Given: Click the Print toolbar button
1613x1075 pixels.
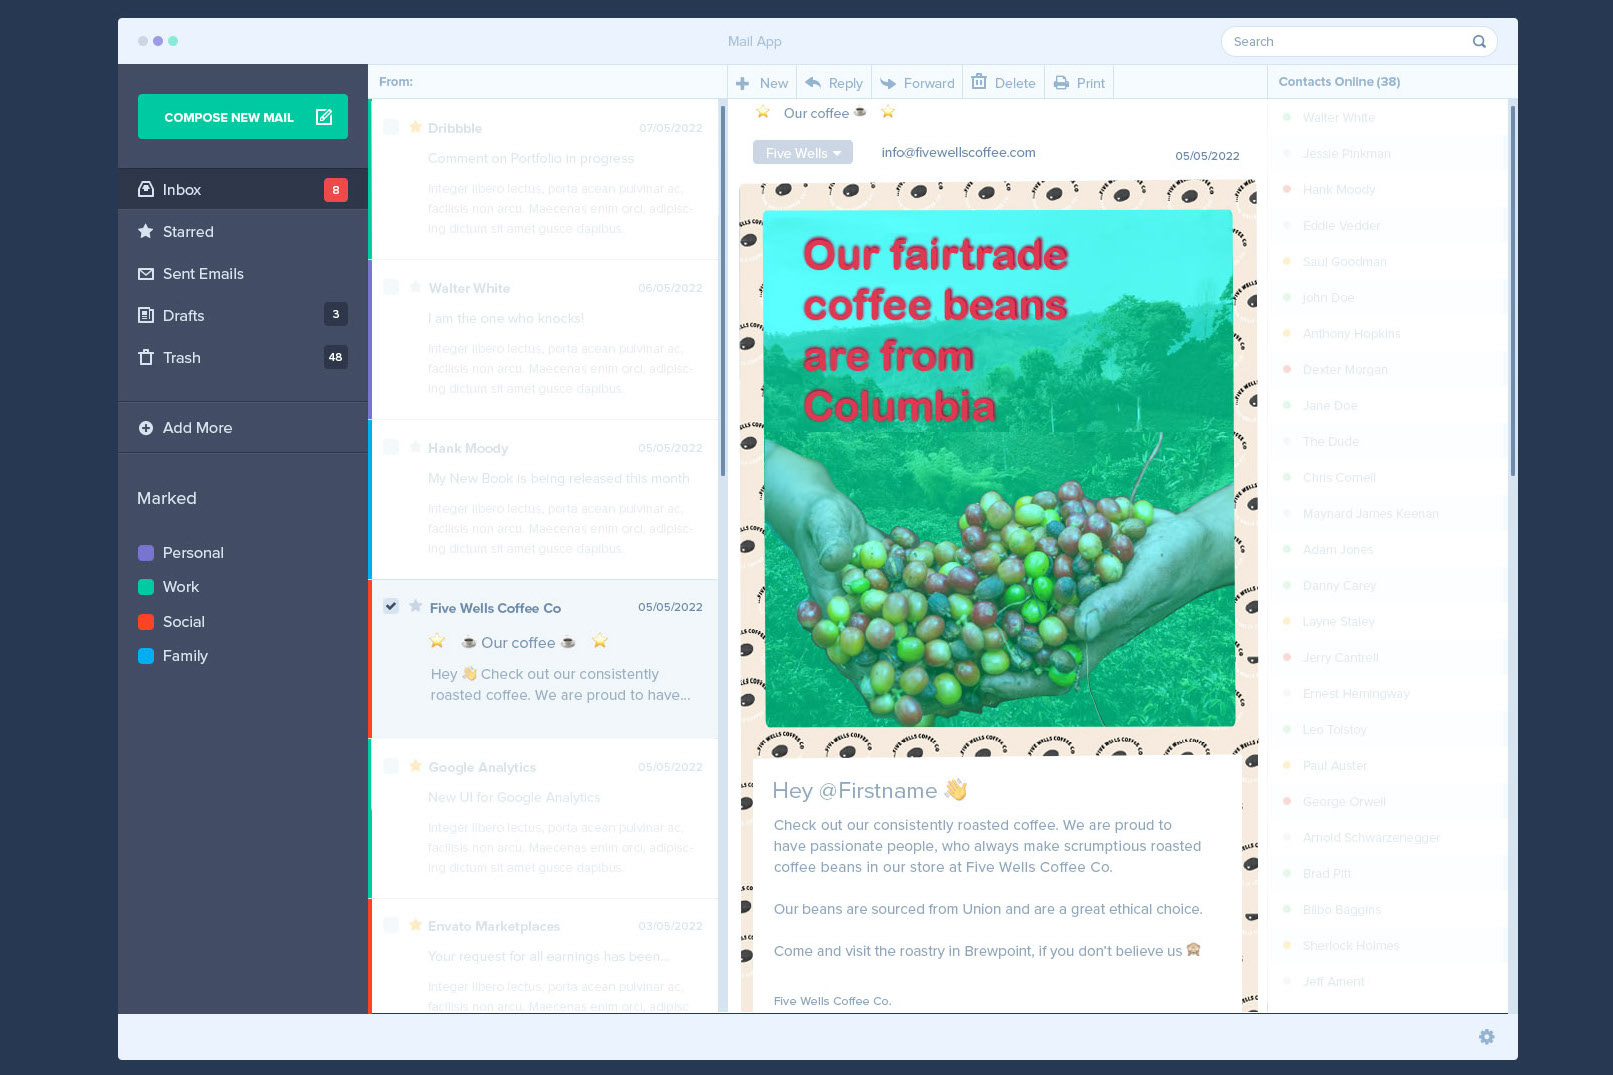Looking at the screenshot, I should (x=1079, y=83).
